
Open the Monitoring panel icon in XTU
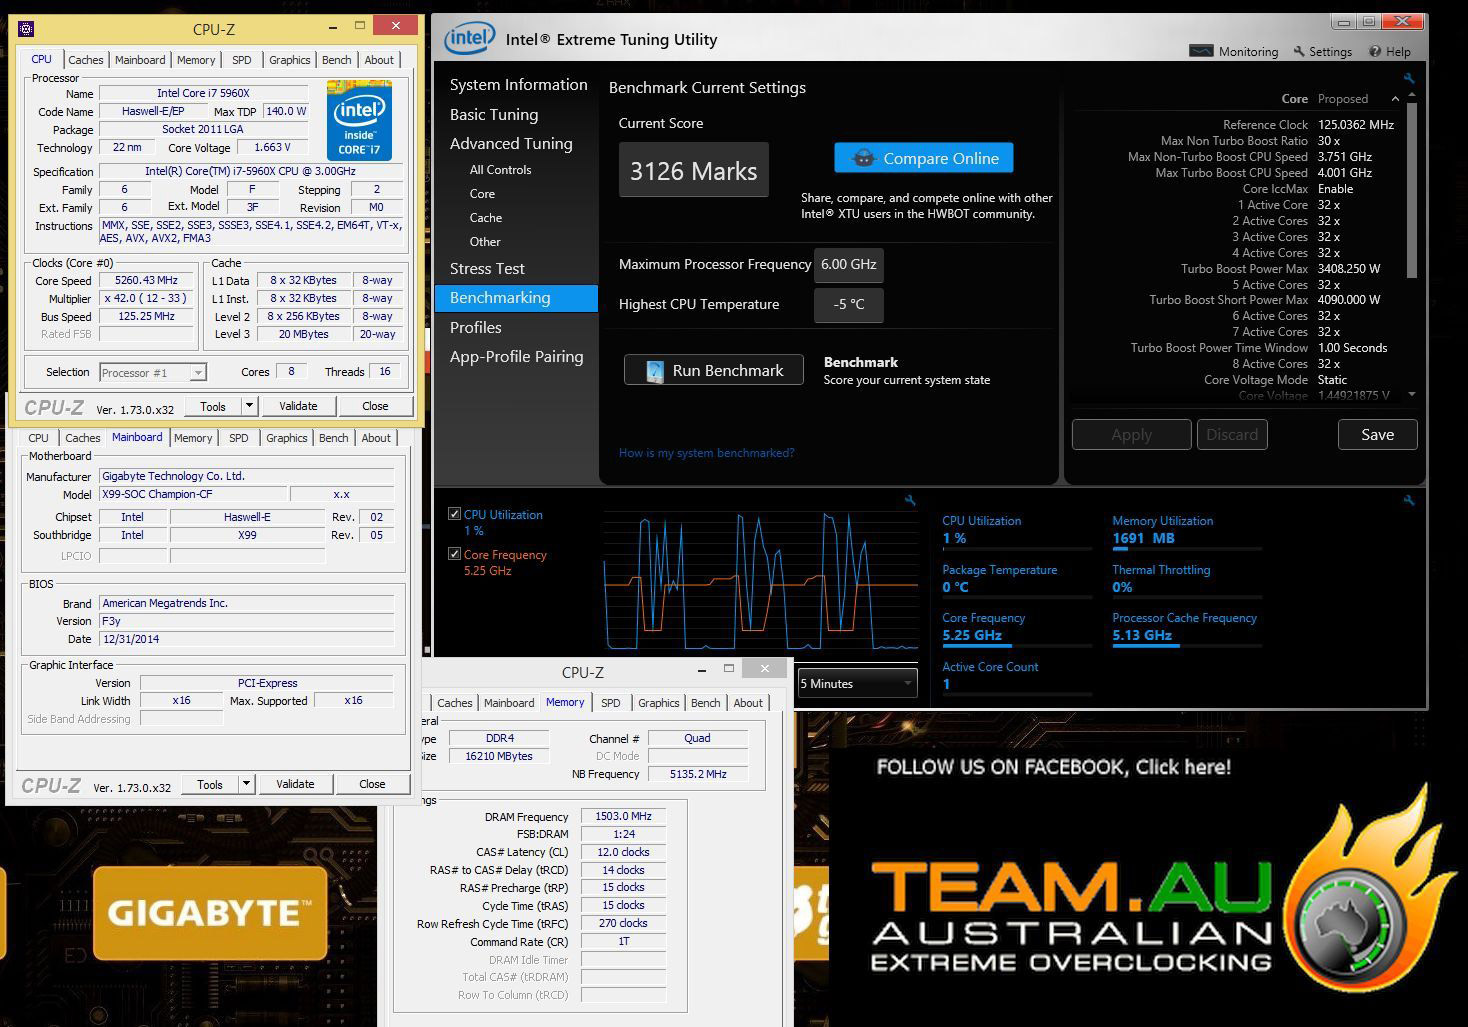coord(1201,51)
